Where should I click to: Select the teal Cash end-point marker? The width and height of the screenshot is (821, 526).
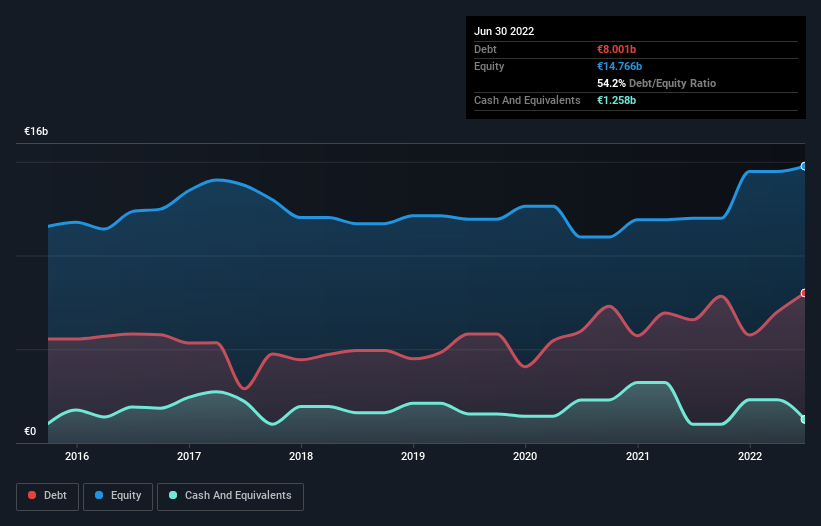click(804, 420)
